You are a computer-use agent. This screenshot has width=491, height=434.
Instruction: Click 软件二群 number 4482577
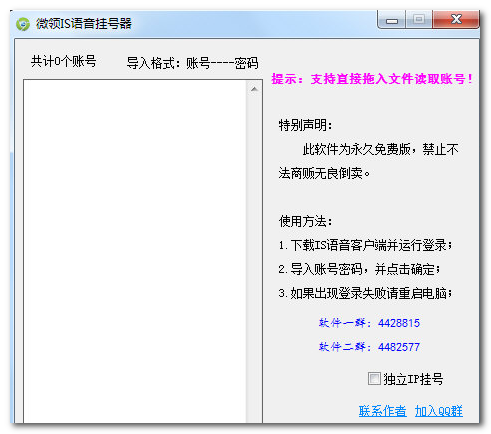(x=399, y=347)
